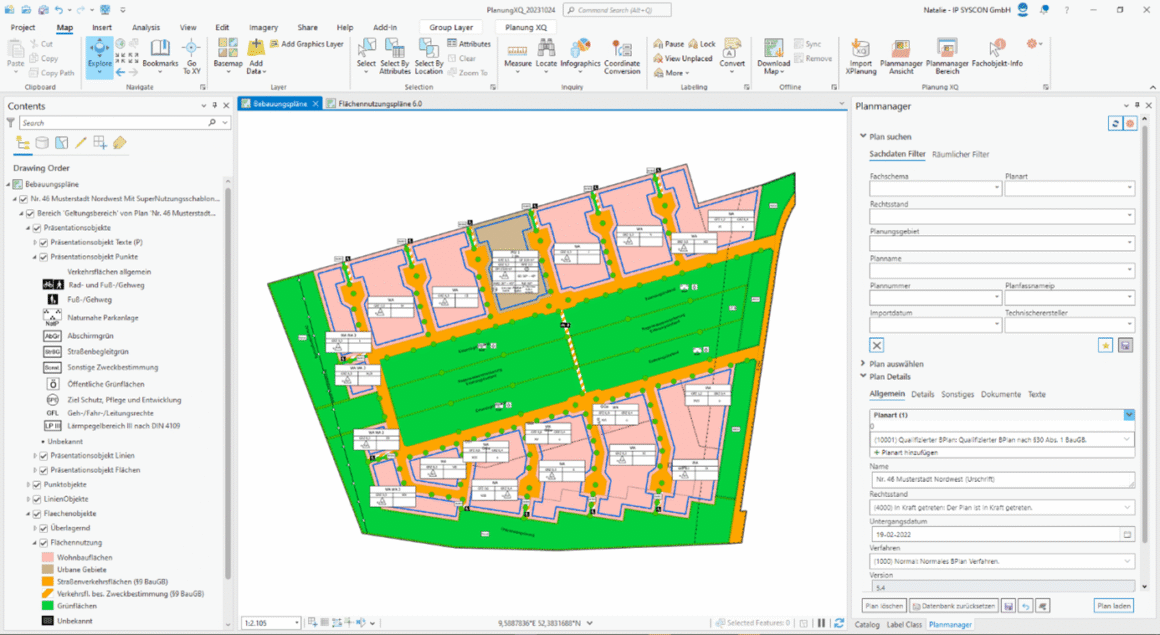Expand the Plan auswählen section
The height and width of the screenshot is (635, 1160).
[863, 363]
